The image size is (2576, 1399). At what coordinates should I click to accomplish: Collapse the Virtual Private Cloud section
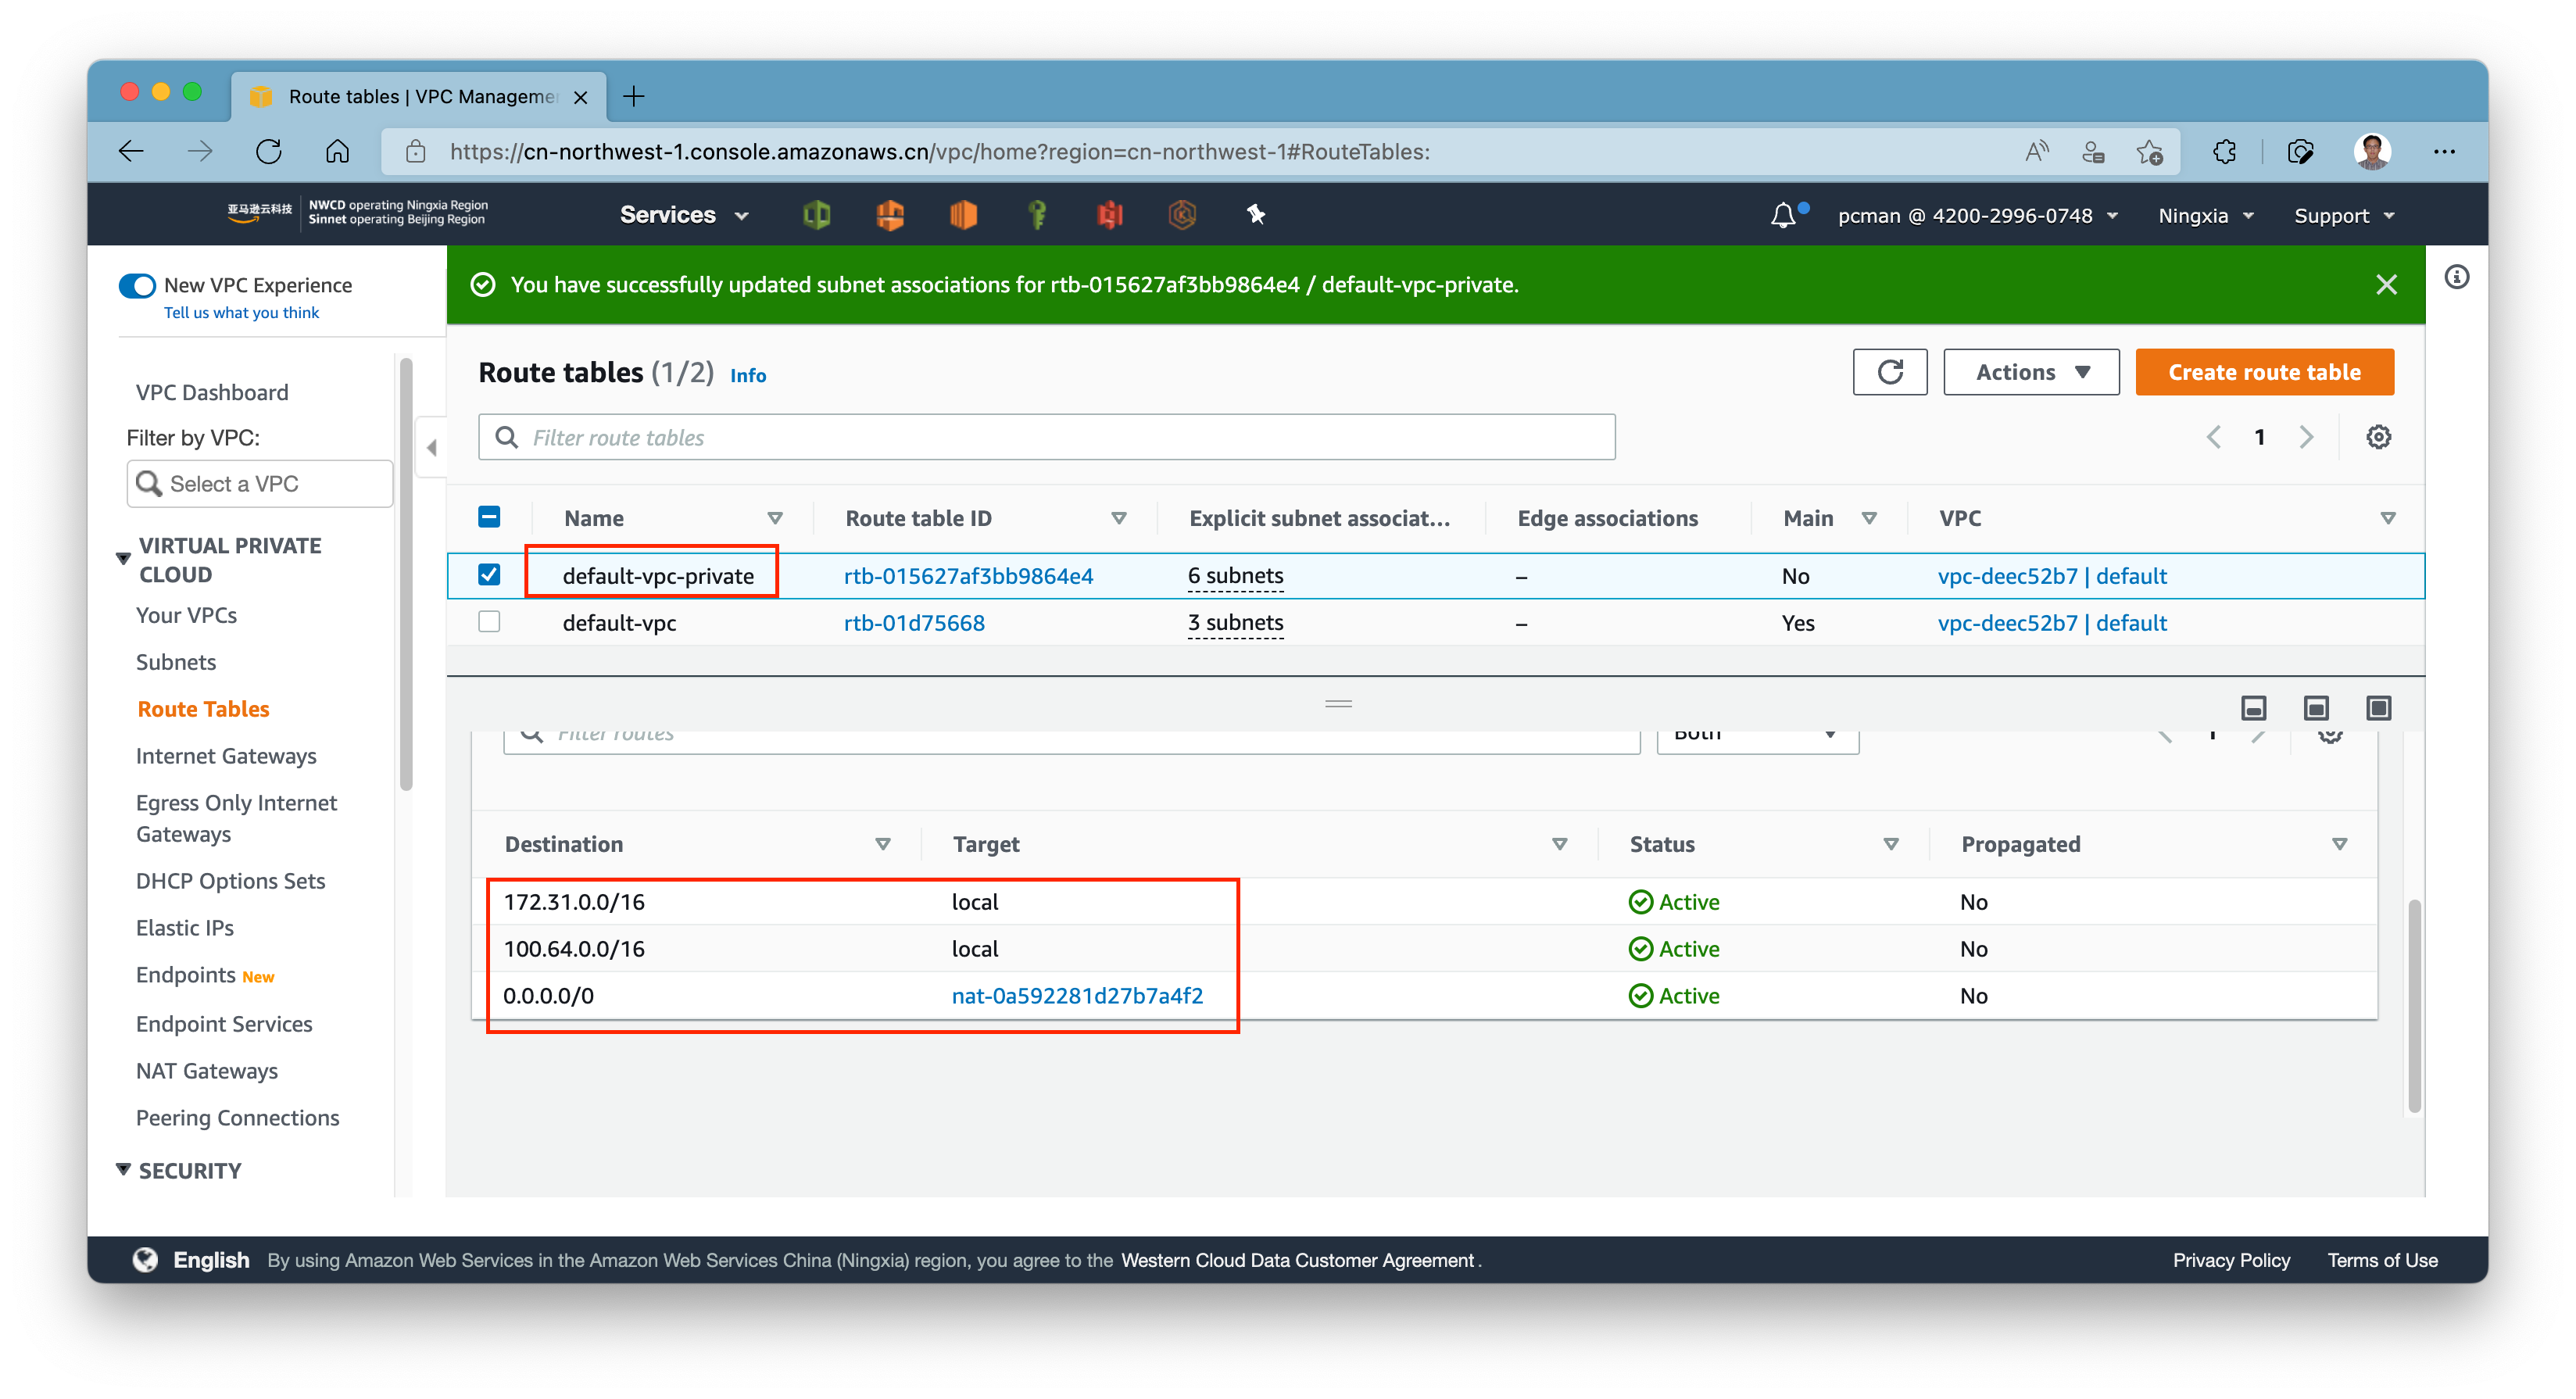pyautogui.click(x=123, y=558)
